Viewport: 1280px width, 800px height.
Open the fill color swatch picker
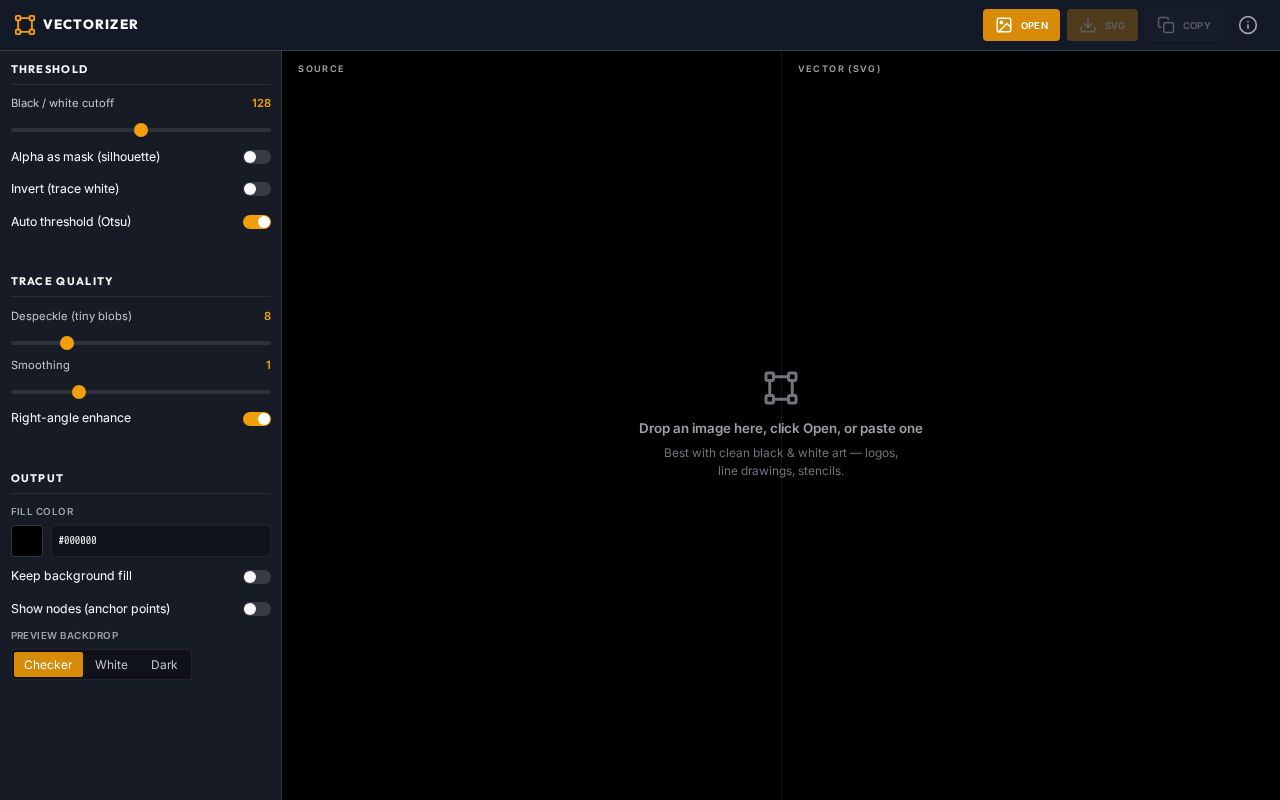click(x=27, y=541)
